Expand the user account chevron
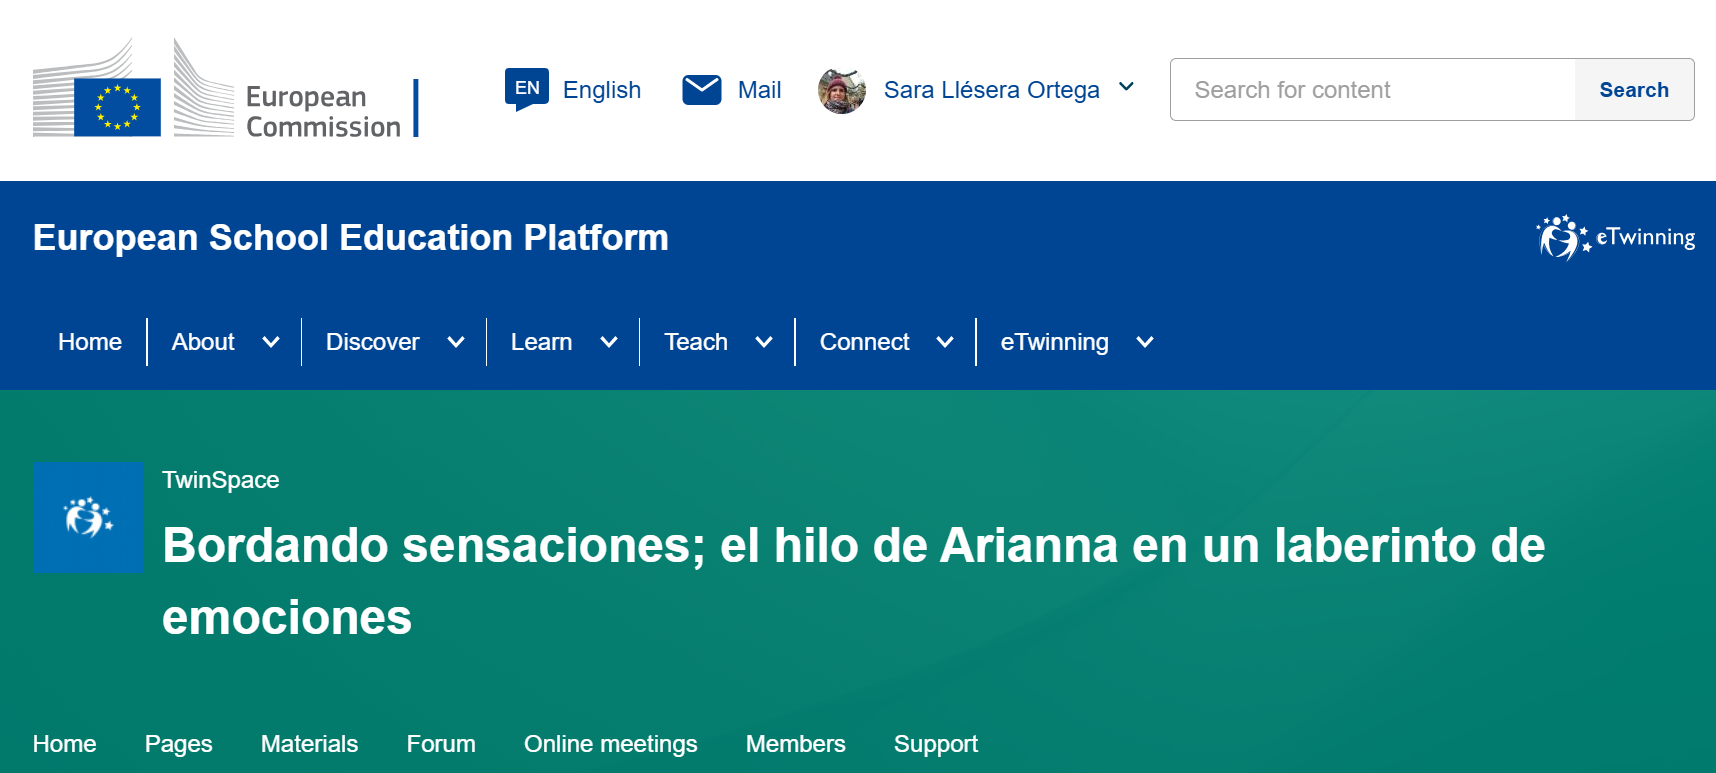This screenshot has height=773, width=1716. [1126, 88]
